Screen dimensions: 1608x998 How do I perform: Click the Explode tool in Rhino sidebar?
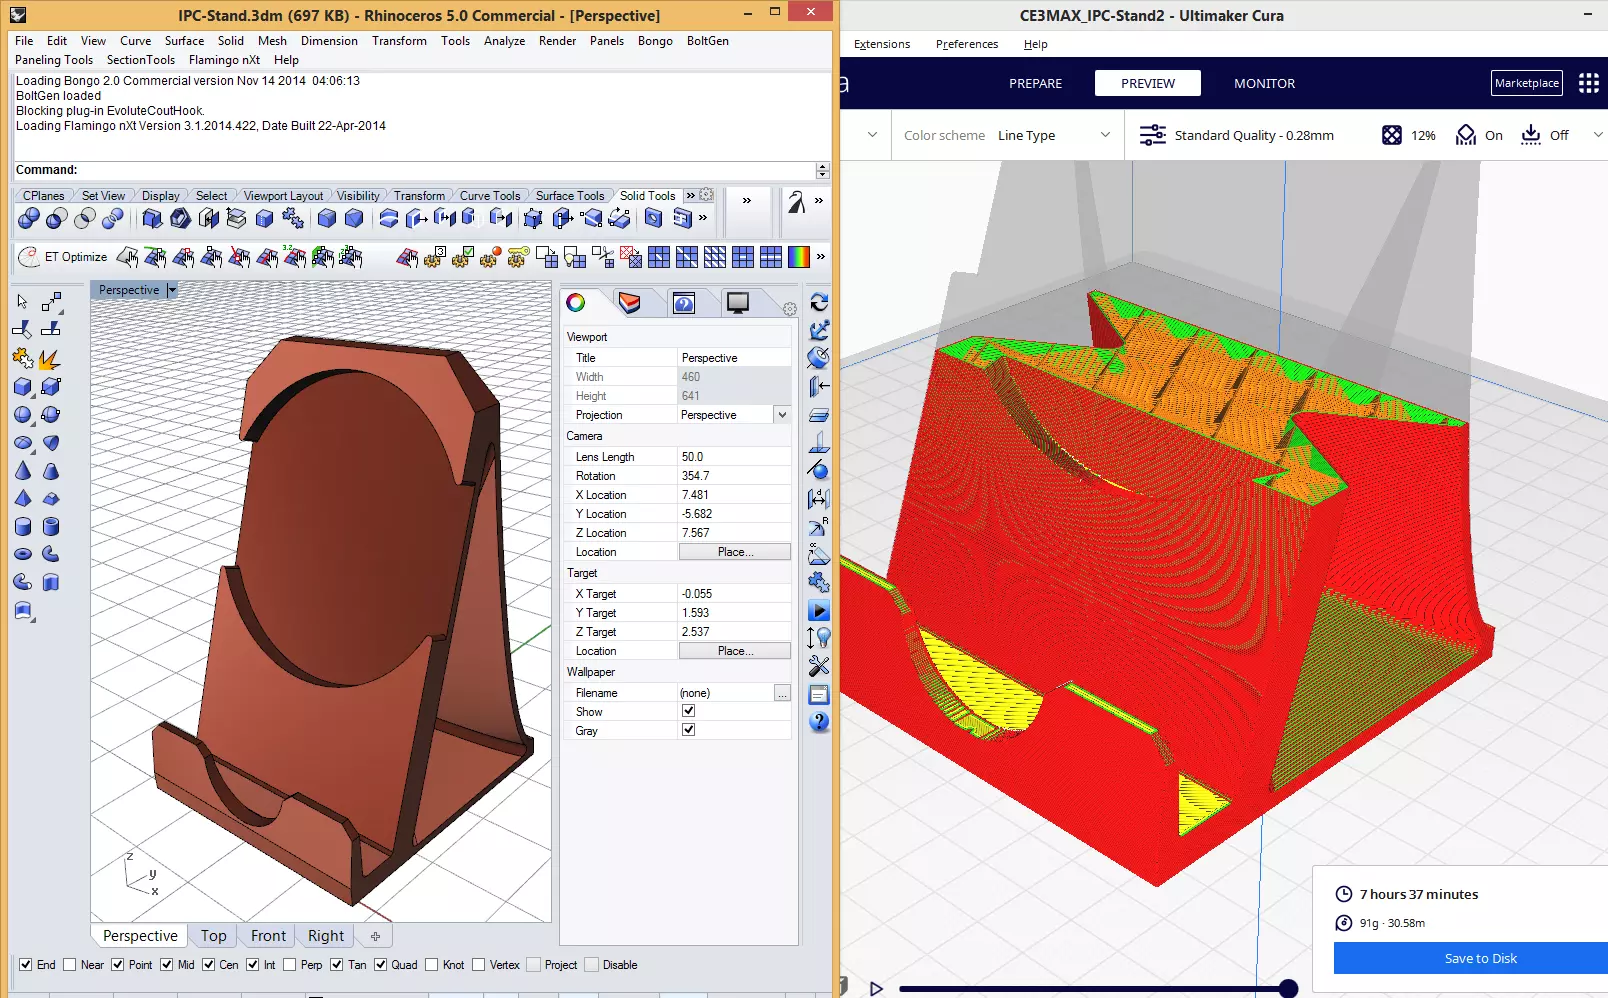pos(49,358)
